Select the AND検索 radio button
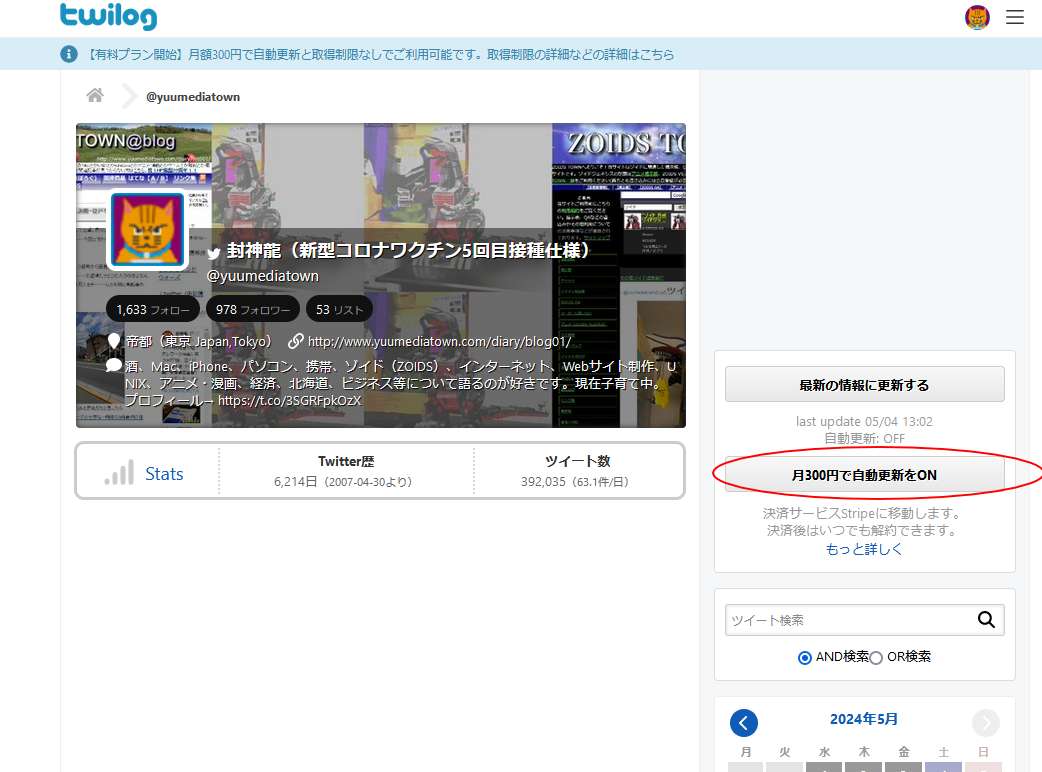Image resolution: width=1042 pixels, height=772 pixels. coord(804,657)
